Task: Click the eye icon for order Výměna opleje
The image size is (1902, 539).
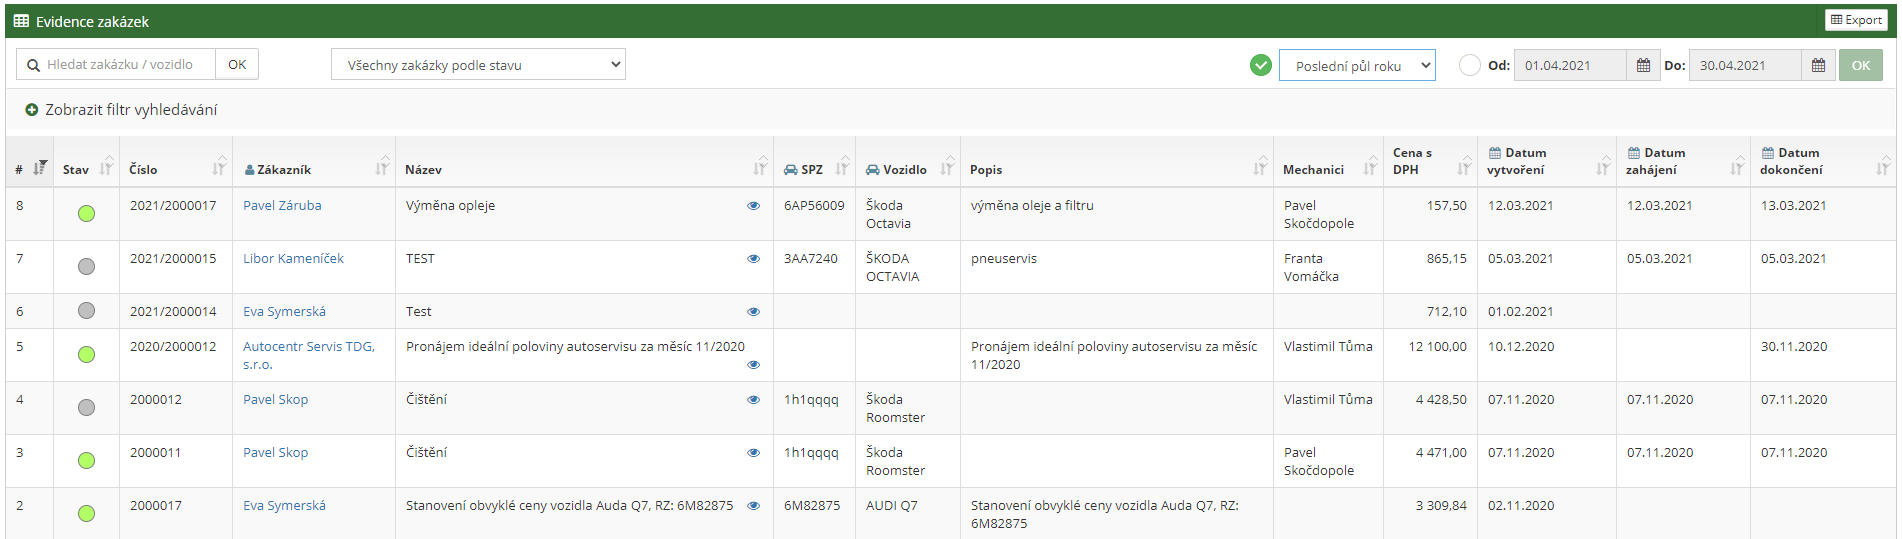Action: tap(753, 206)
